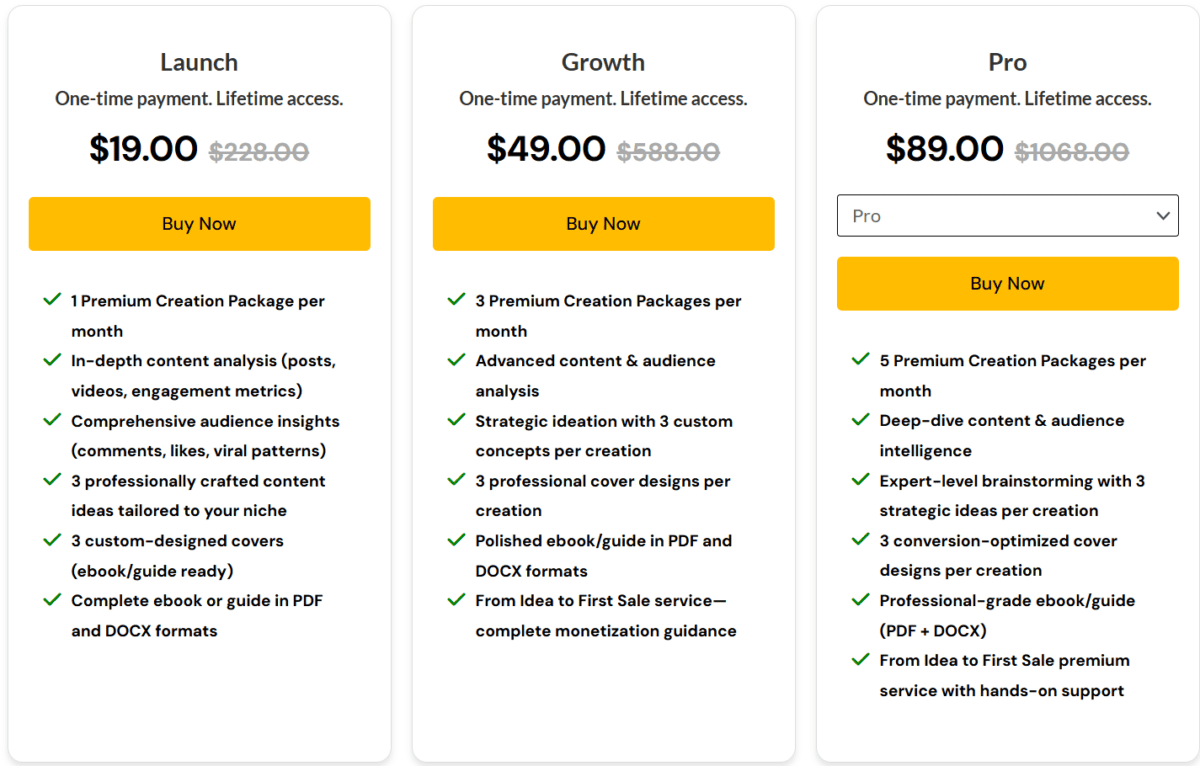
Task: Click checkmark next to 'In-depth content analysis'
Action: pyautogui.click(x=53, y=359)
